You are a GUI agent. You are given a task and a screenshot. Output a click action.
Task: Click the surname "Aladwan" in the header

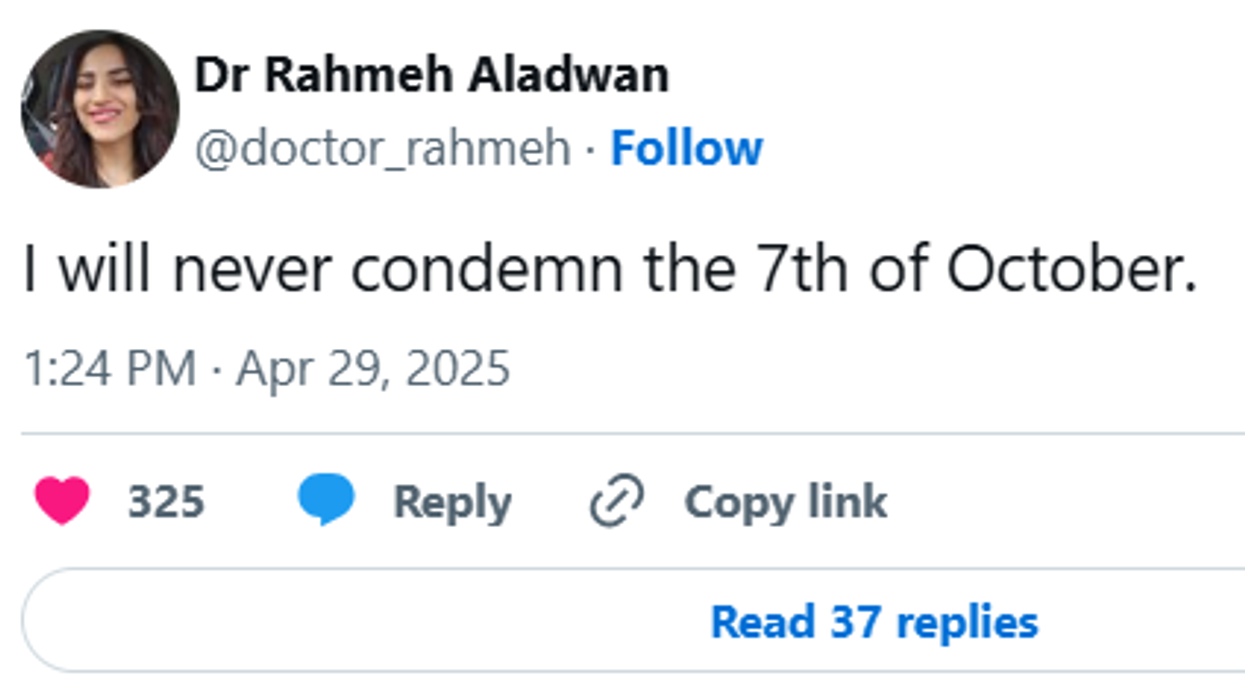point(570,75)
